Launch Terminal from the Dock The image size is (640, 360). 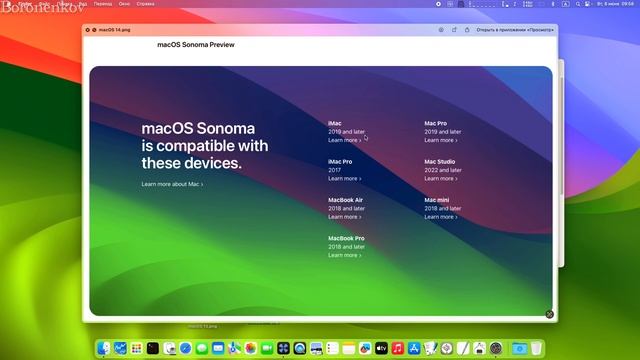(153, 348)
